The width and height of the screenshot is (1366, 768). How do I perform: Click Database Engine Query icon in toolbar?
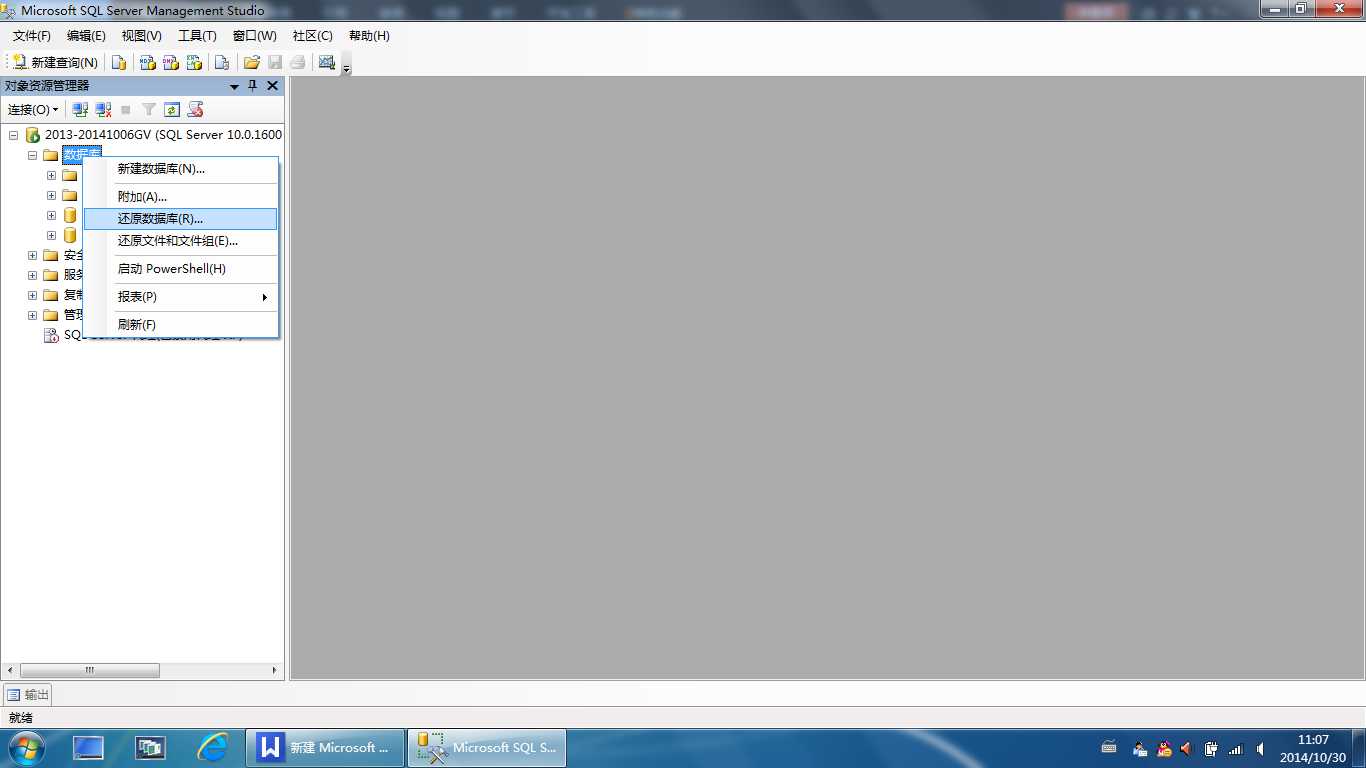119,62
